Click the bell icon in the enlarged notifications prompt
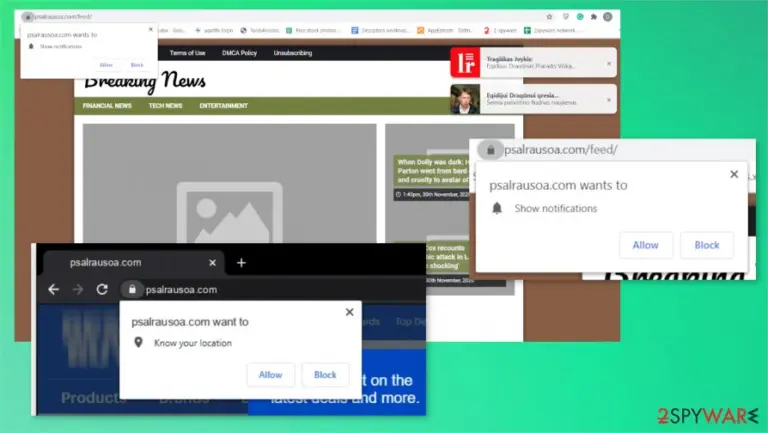Screen dimensions: 768x433 tap(497, 208)
